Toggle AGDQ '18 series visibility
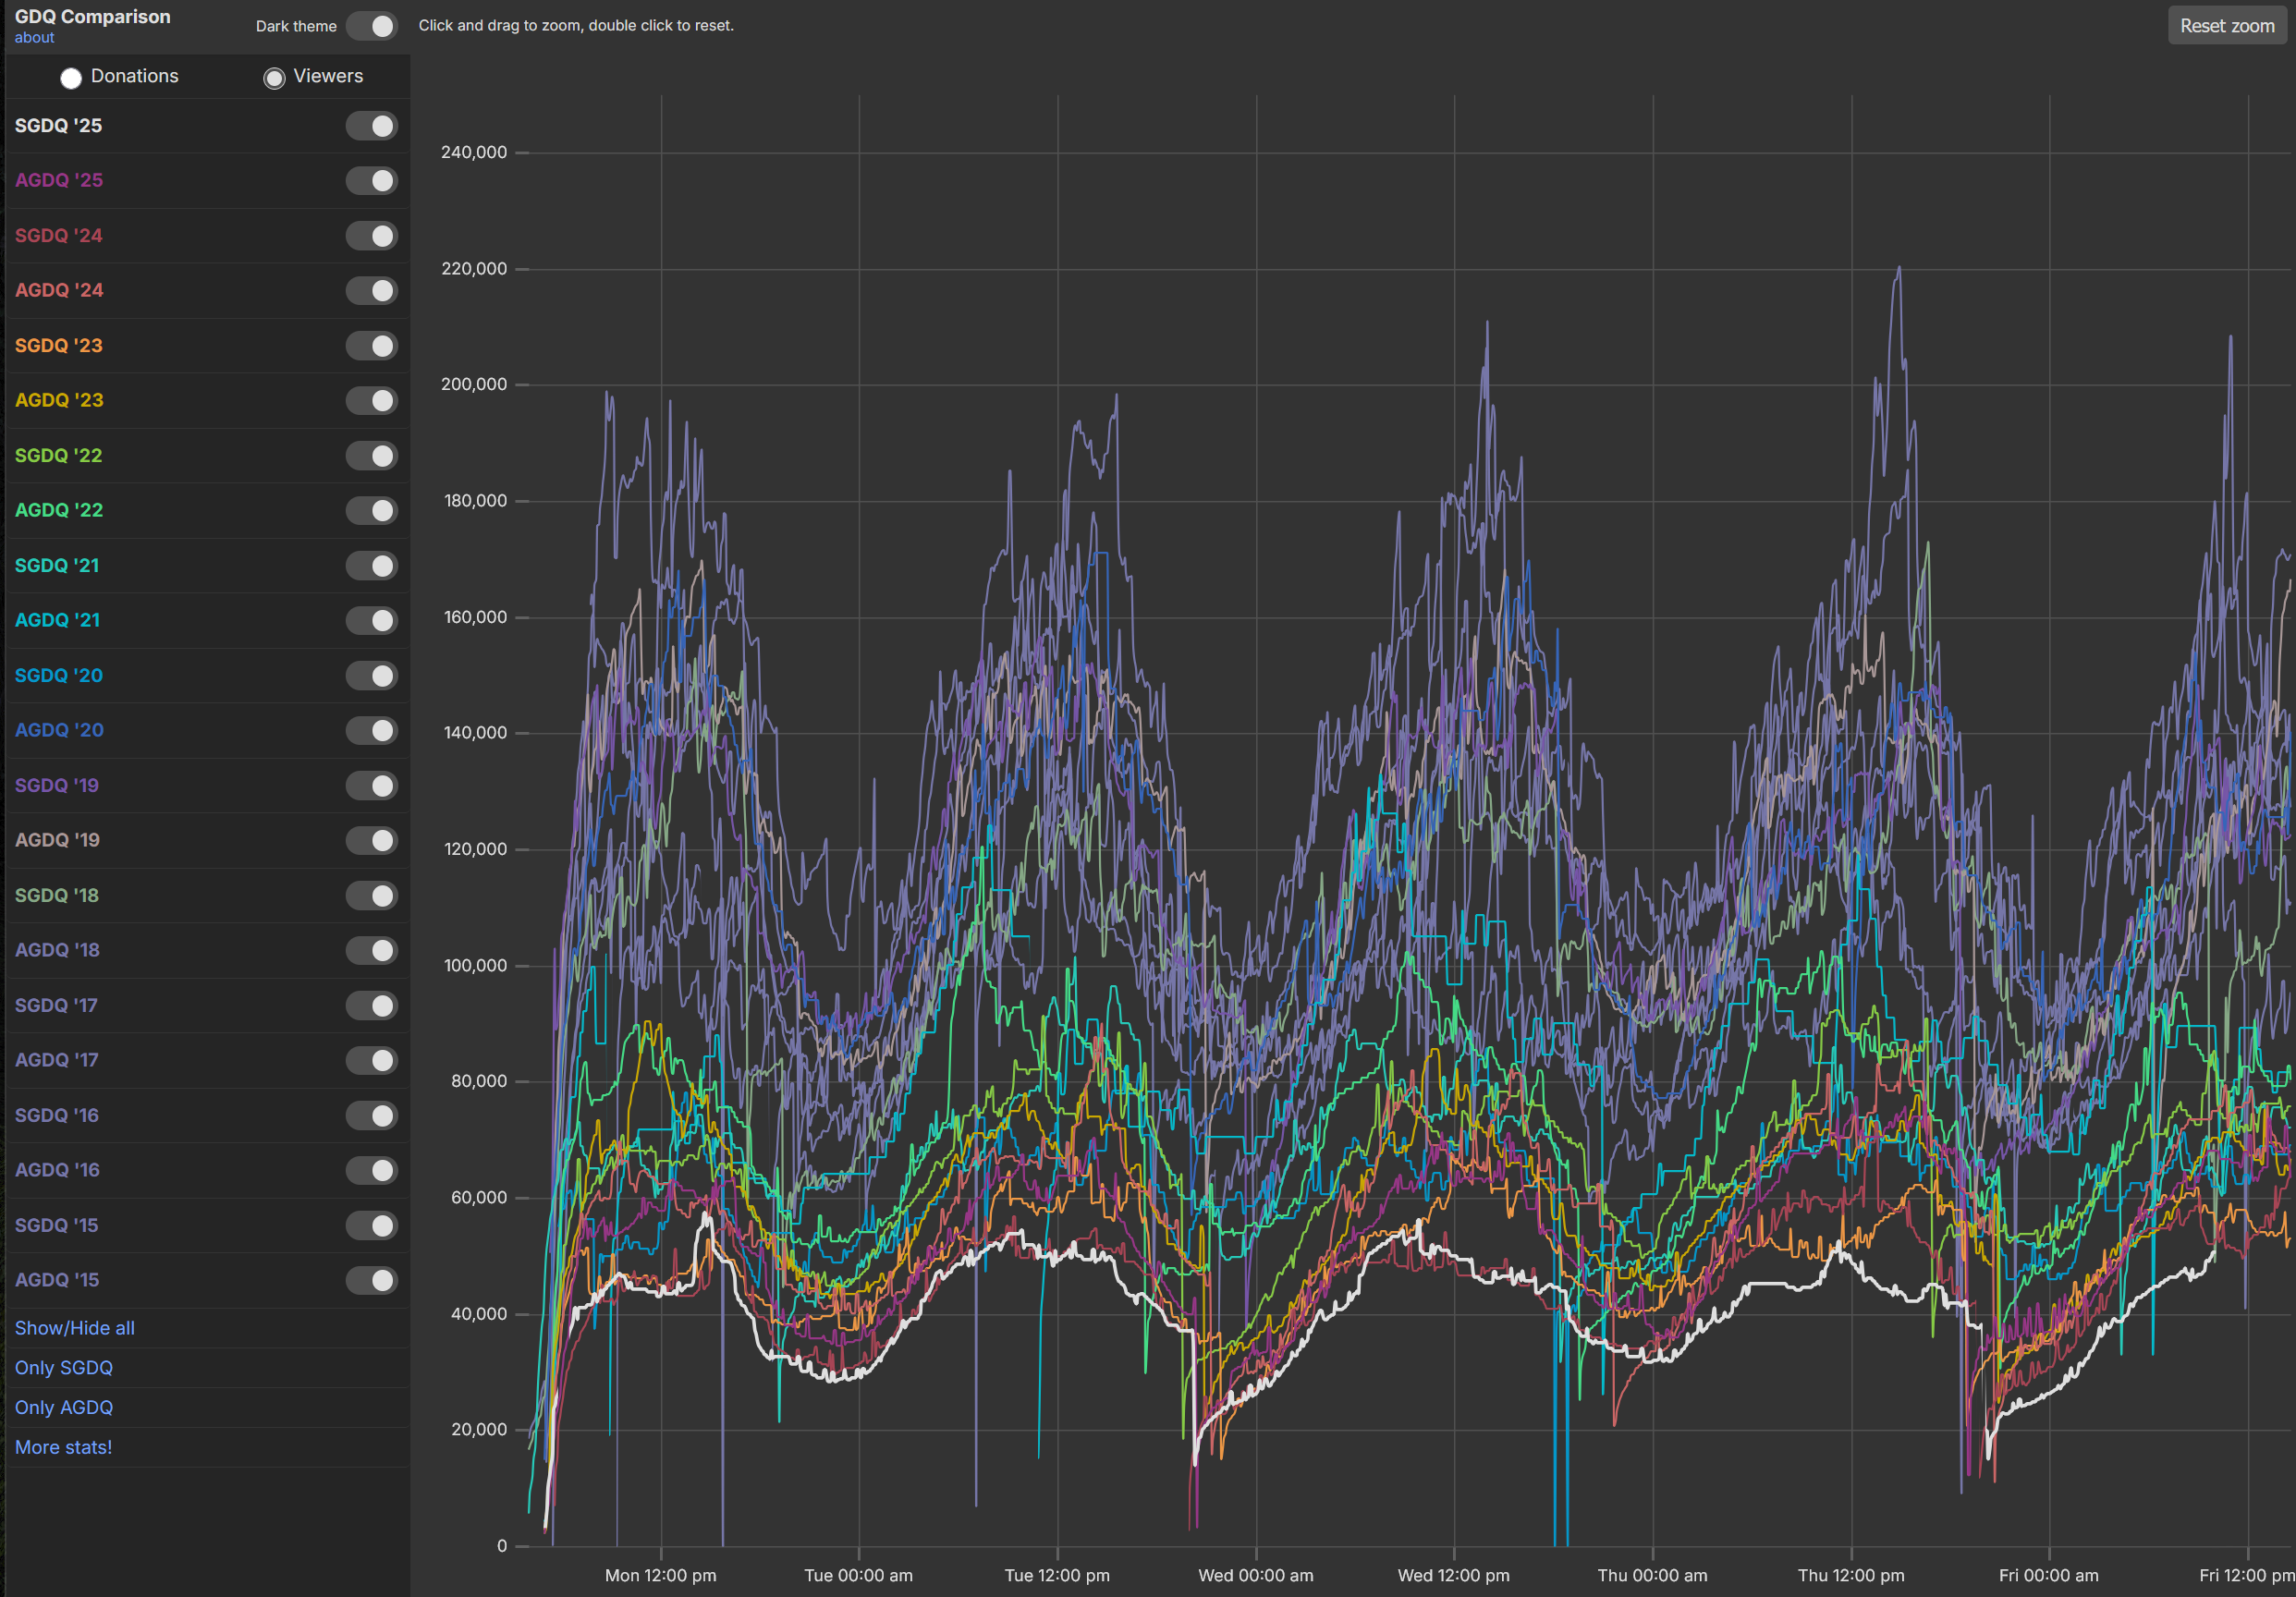 point(371,951)
